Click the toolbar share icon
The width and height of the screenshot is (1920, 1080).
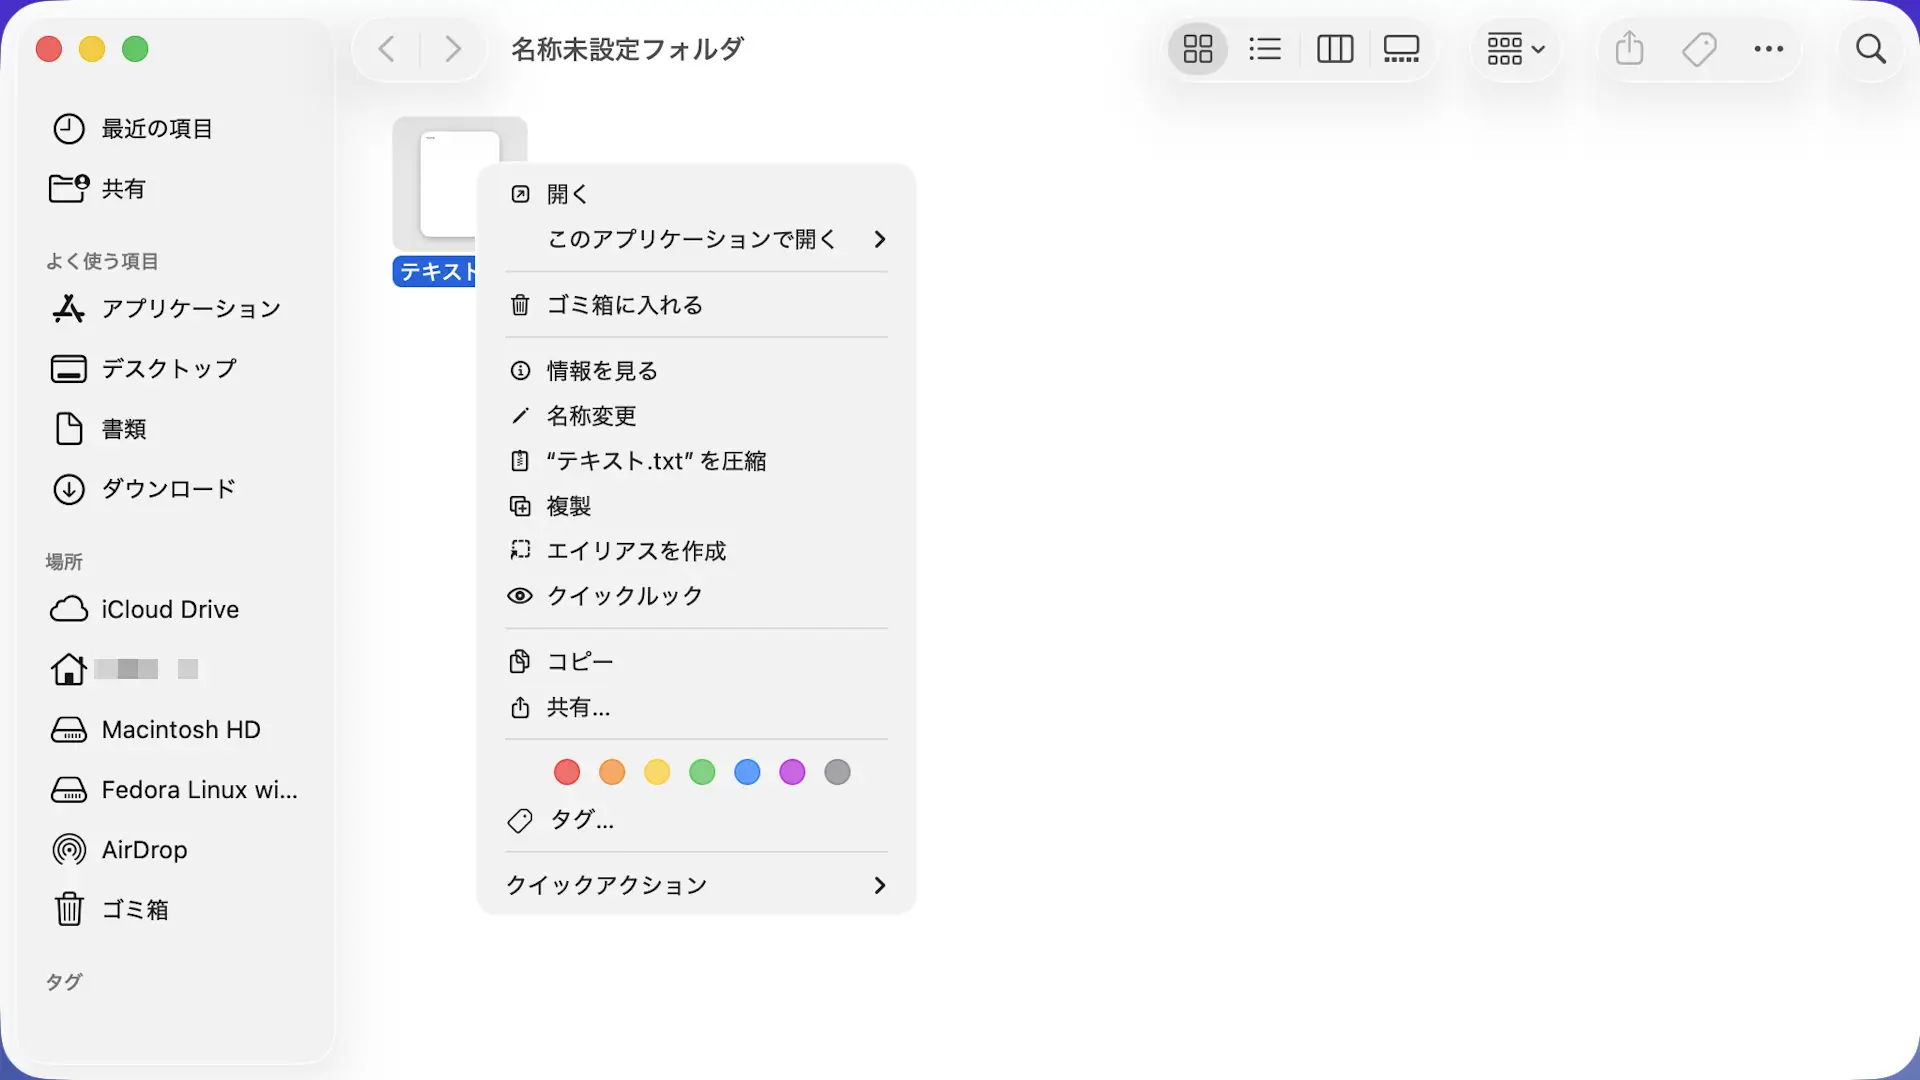(1629, 49)
